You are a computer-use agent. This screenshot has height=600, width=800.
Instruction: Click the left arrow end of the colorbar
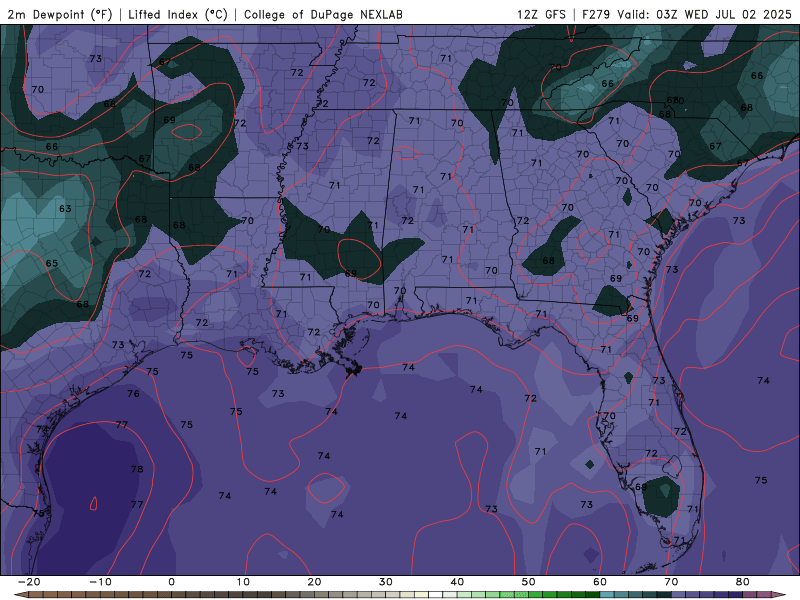click(20, 595)
